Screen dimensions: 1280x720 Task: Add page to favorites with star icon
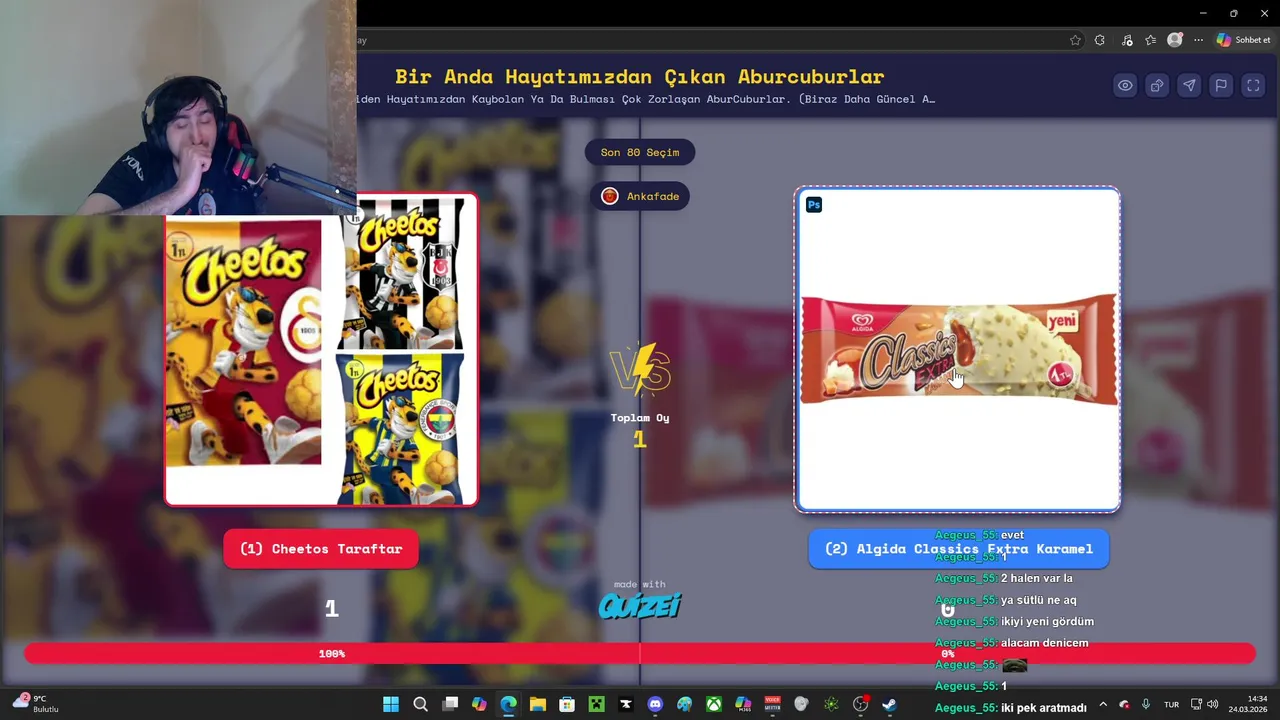coord(1075,40)
